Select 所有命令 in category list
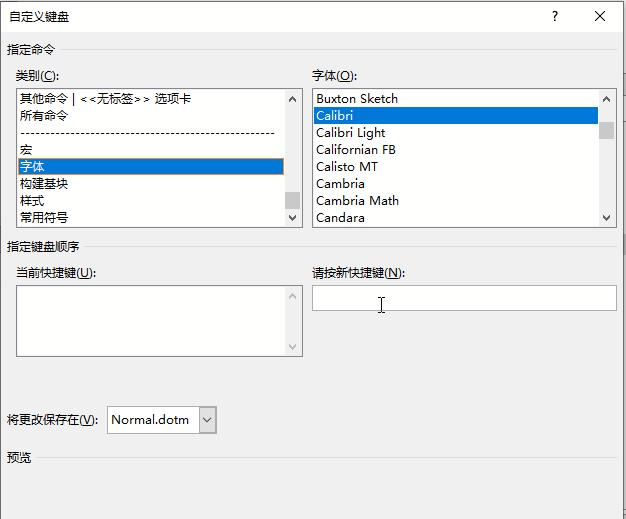 (151, 116)
